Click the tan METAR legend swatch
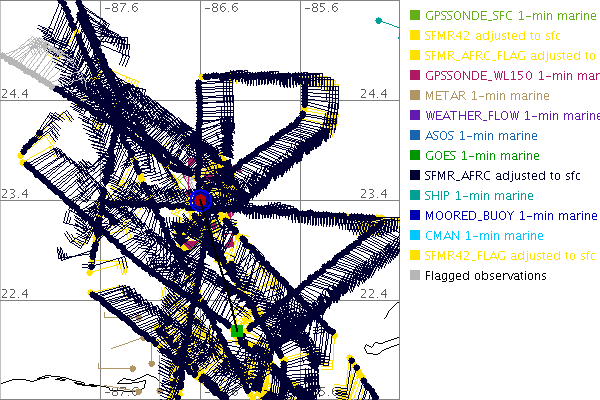600x400 pixels. 415,95
